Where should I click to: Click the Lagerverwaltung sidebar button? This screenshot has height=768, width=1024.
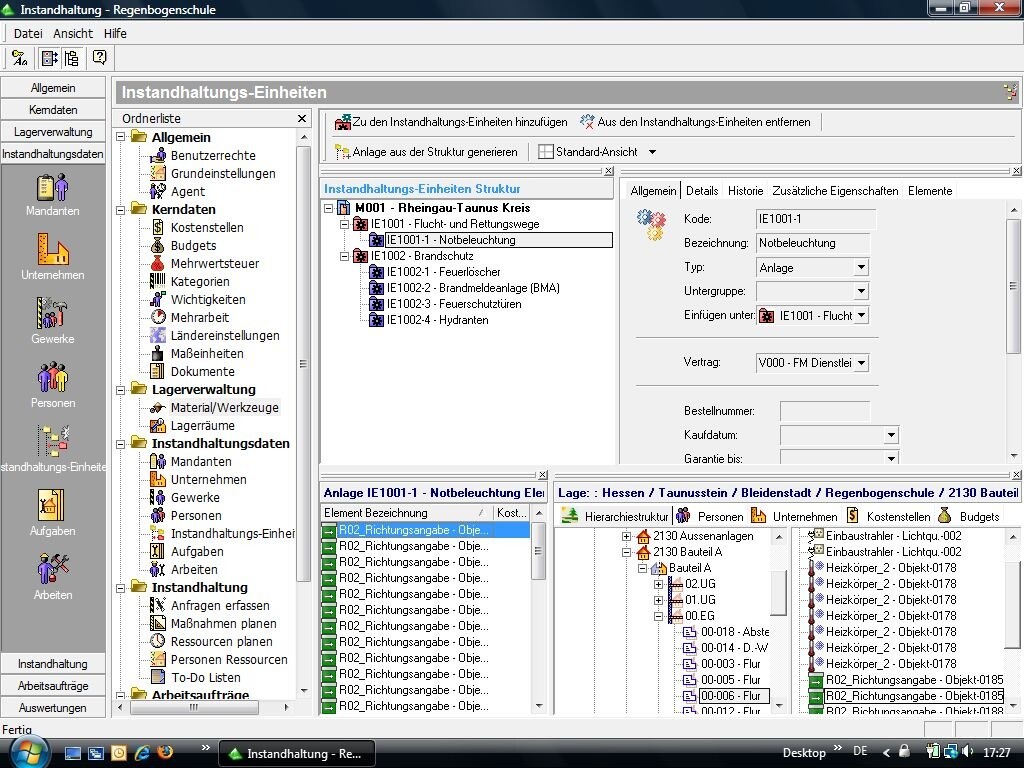point(53,132)
